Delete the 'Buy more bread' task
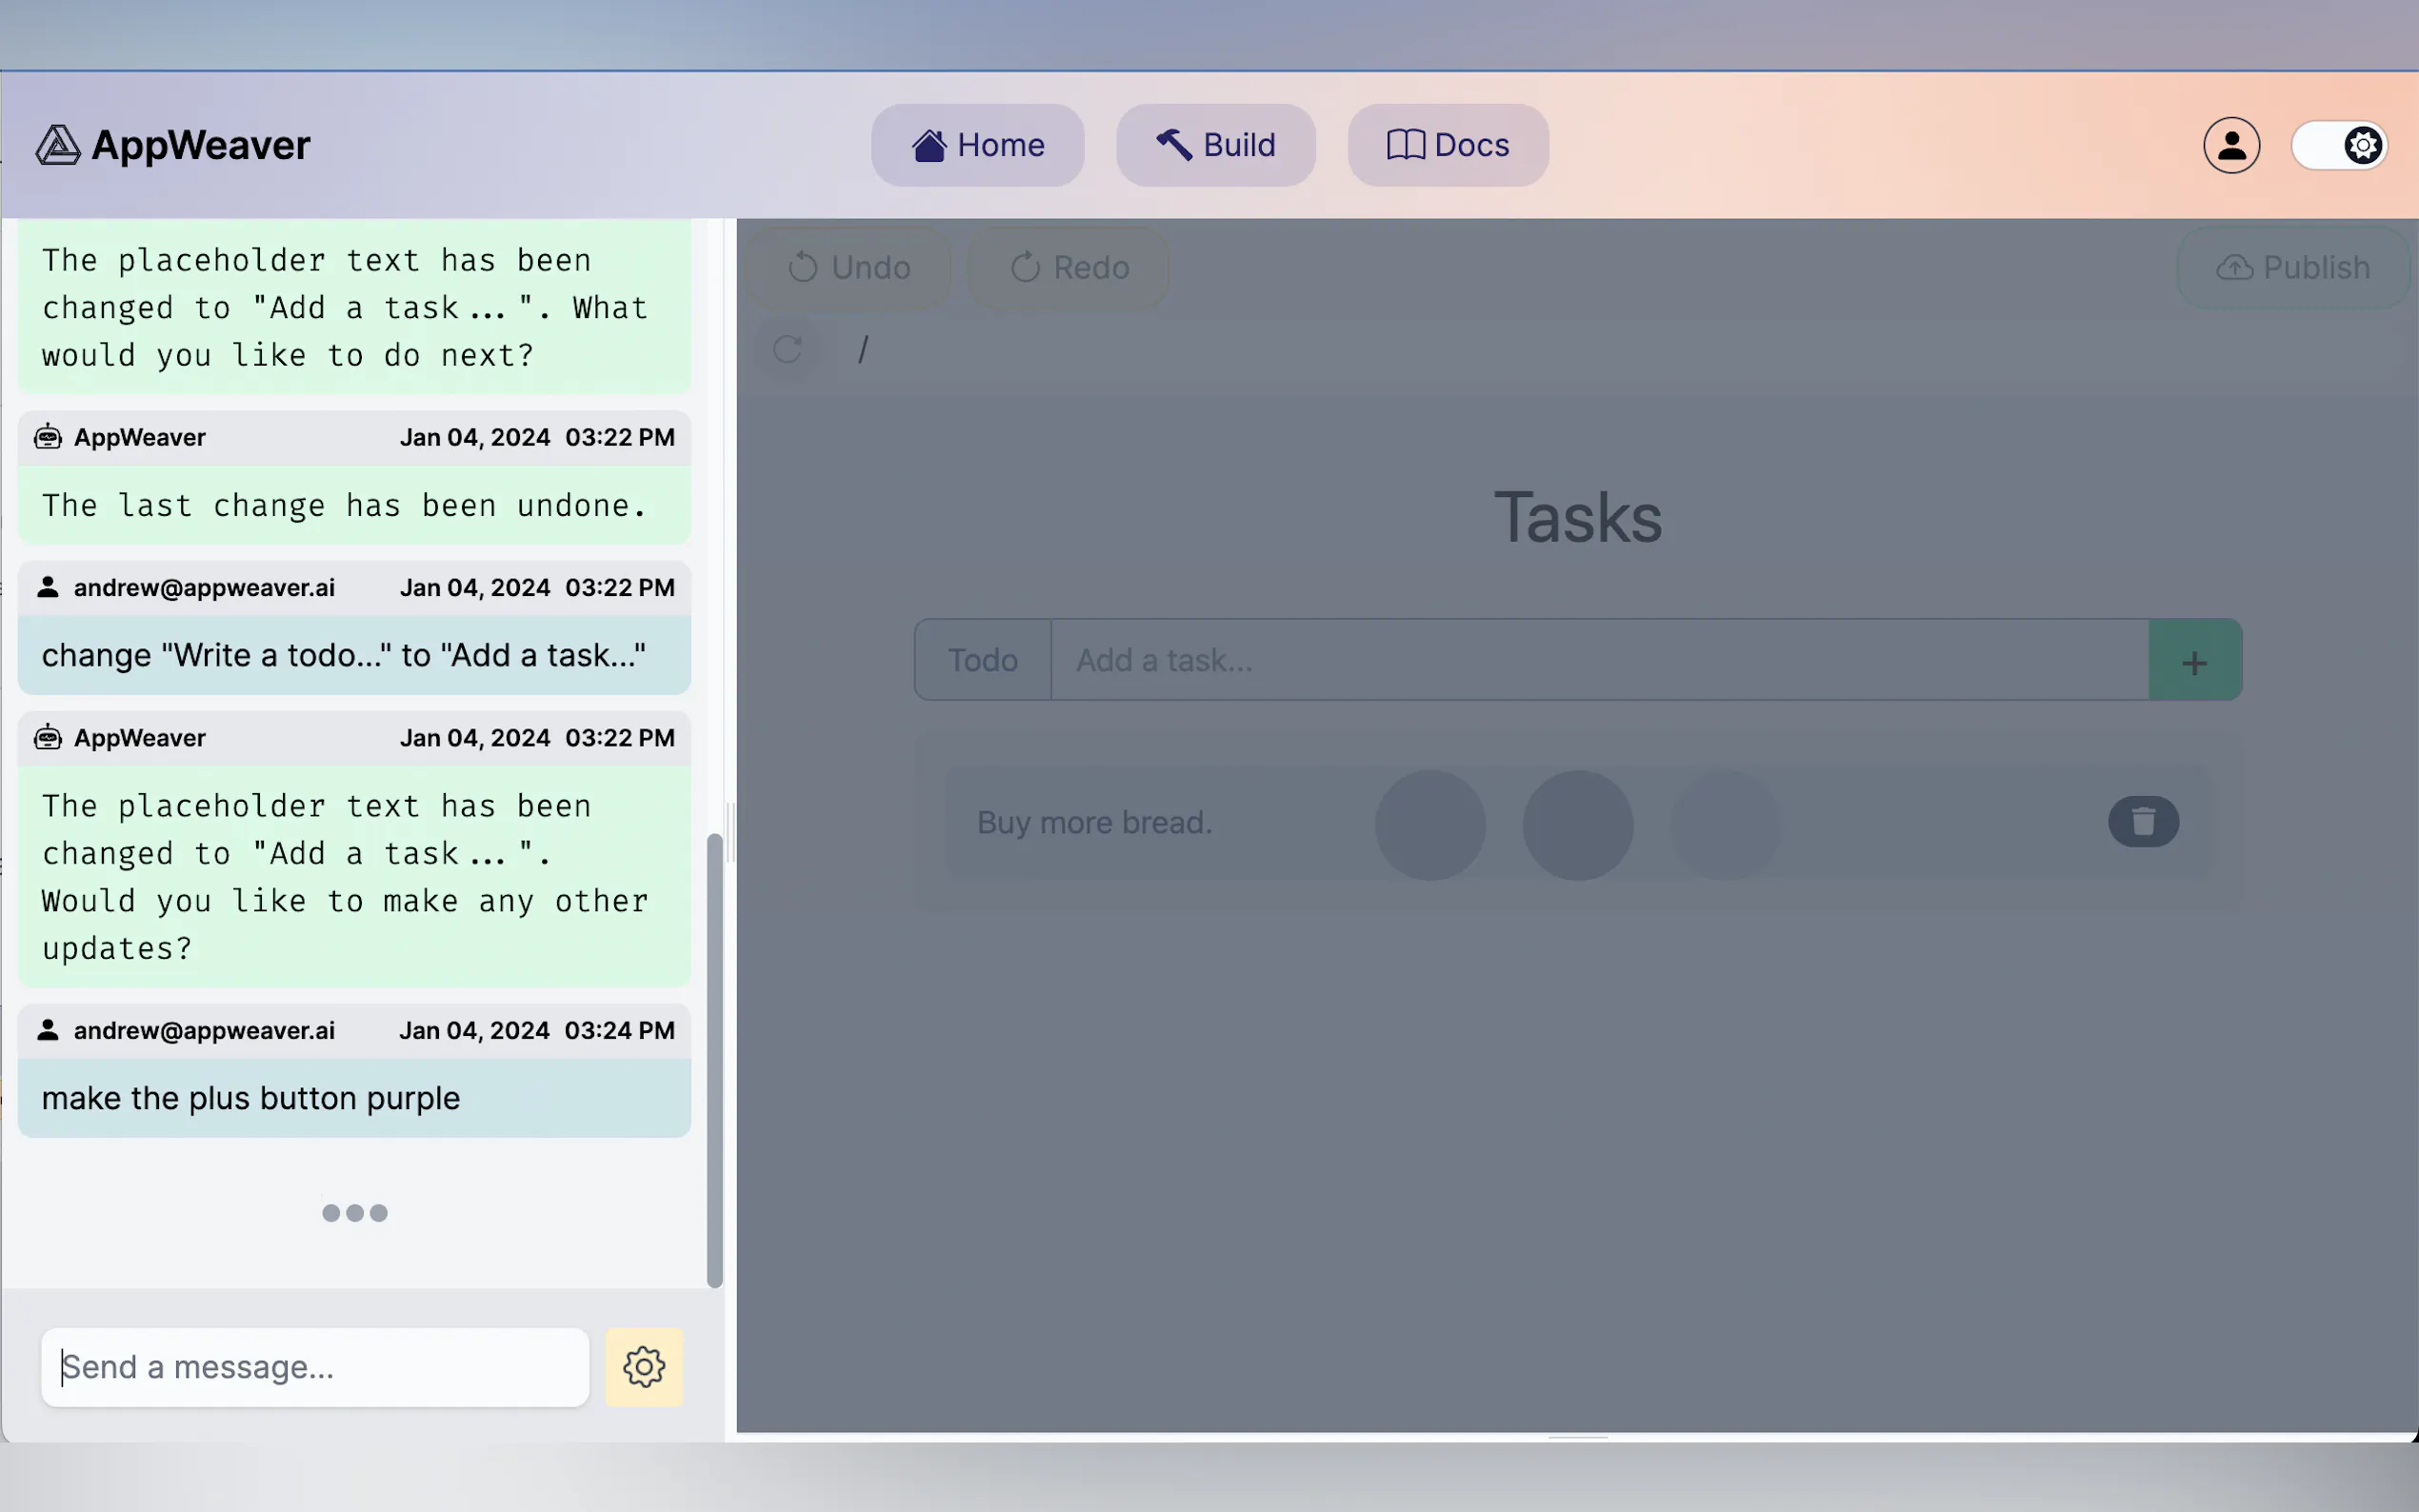 coord(2143,822)
